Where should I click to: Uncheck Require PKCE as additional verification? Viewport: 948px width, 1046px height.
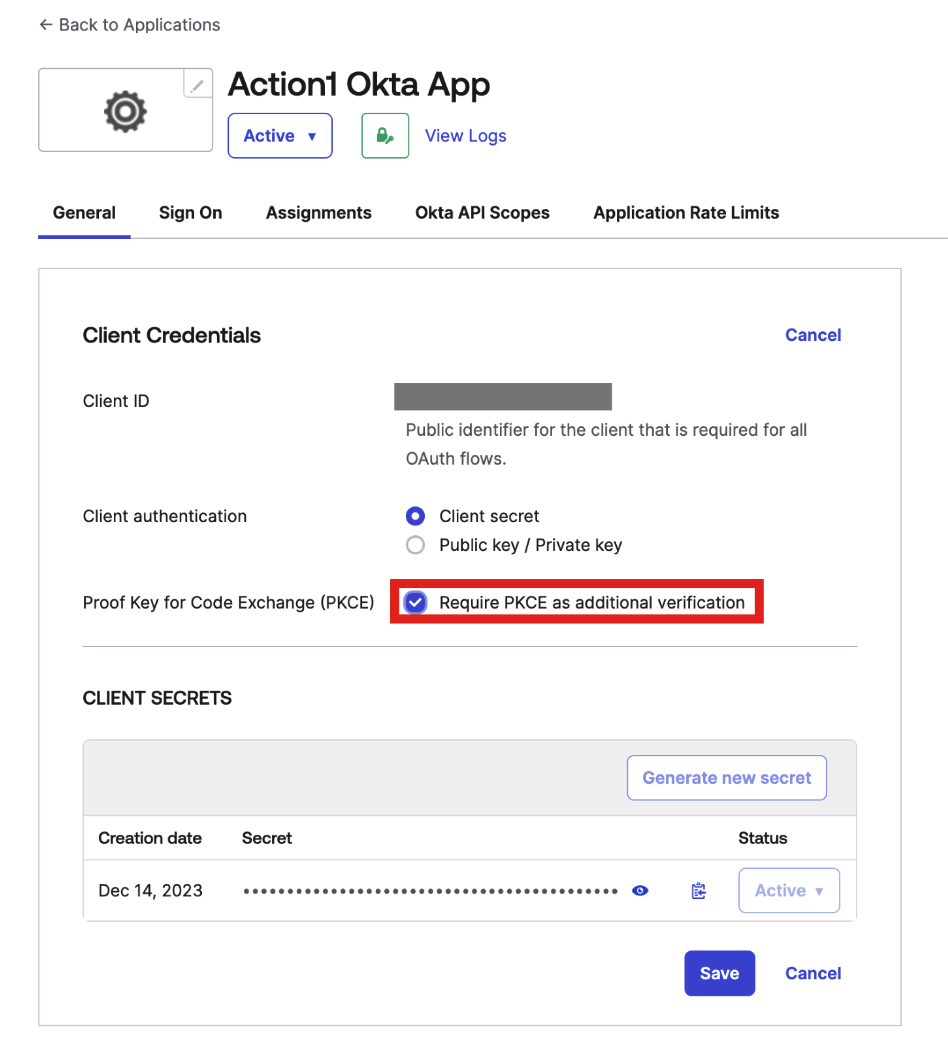[x=415, y=602]
